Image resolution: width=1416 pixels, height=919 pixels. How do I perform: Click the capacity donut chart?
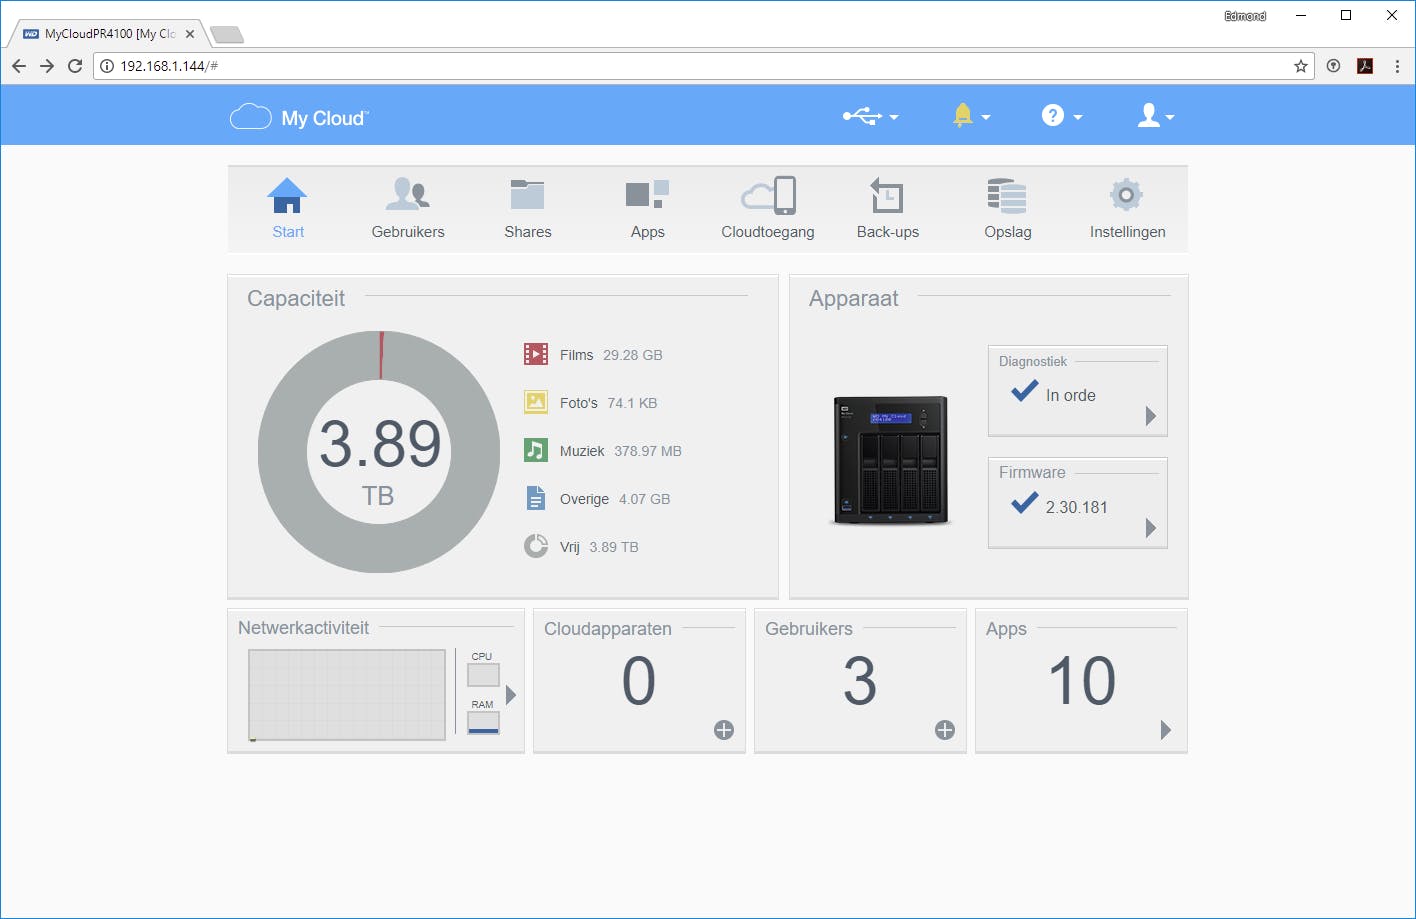point(379,452)
